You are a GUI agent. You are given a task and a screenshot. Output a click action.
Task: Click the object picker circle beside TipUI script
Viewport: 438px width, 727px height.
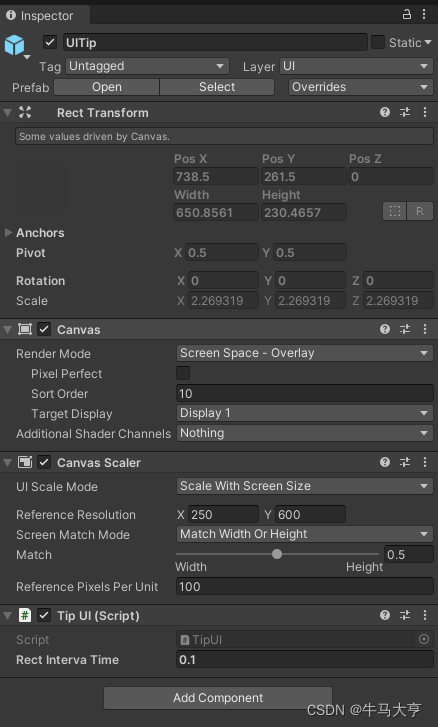pyautogui.click(x=424, y=639)
